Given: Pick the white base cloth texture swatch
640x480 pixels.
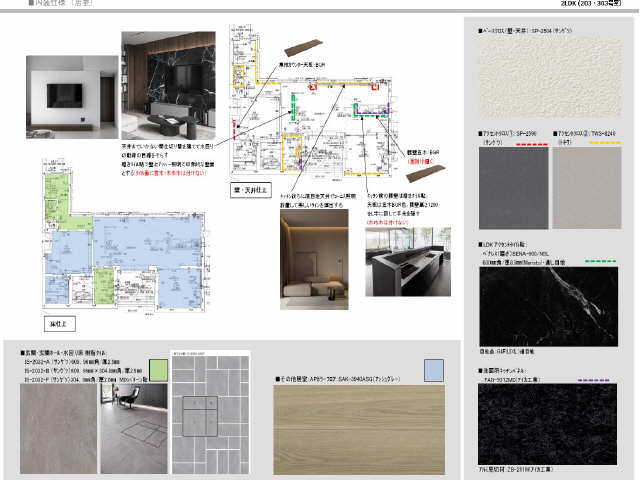Looking at the screenshot, I should (x=550, y=78).
